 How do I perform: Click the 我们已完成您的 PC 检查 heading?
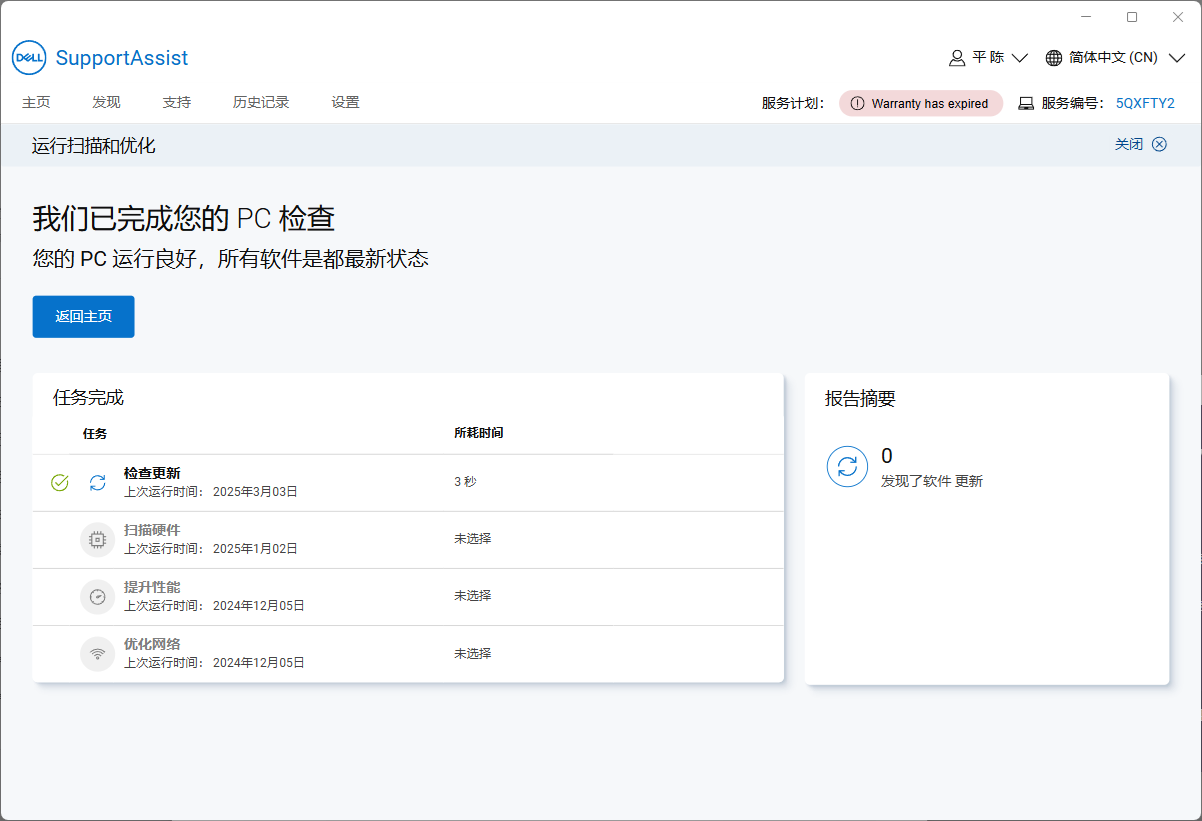pyautogui.click(x=184, y=218)
